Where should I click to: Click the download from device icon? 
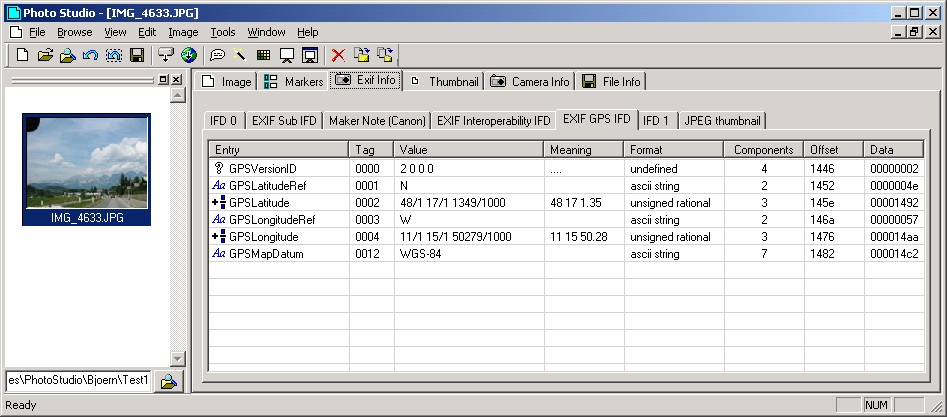tap(166, 56)
